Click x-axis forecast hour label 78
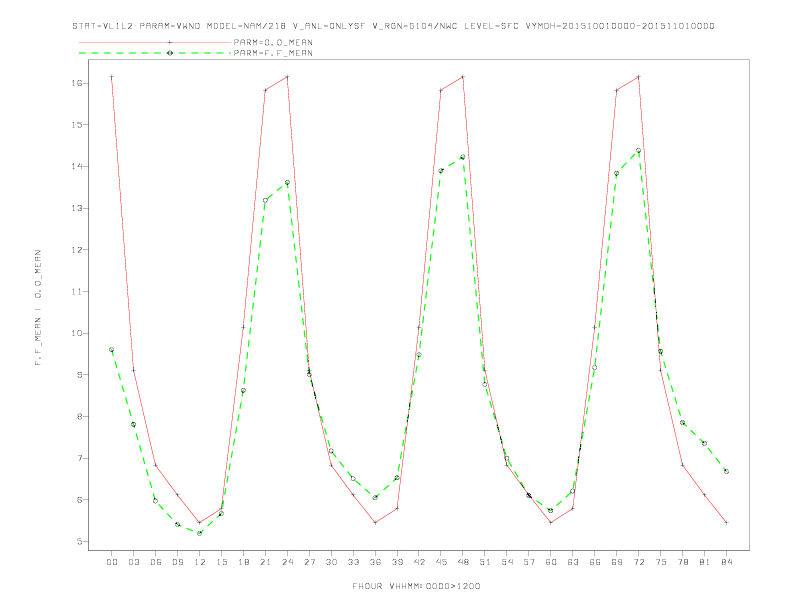This screenshot has width=792, height=612. click(683, 562)
